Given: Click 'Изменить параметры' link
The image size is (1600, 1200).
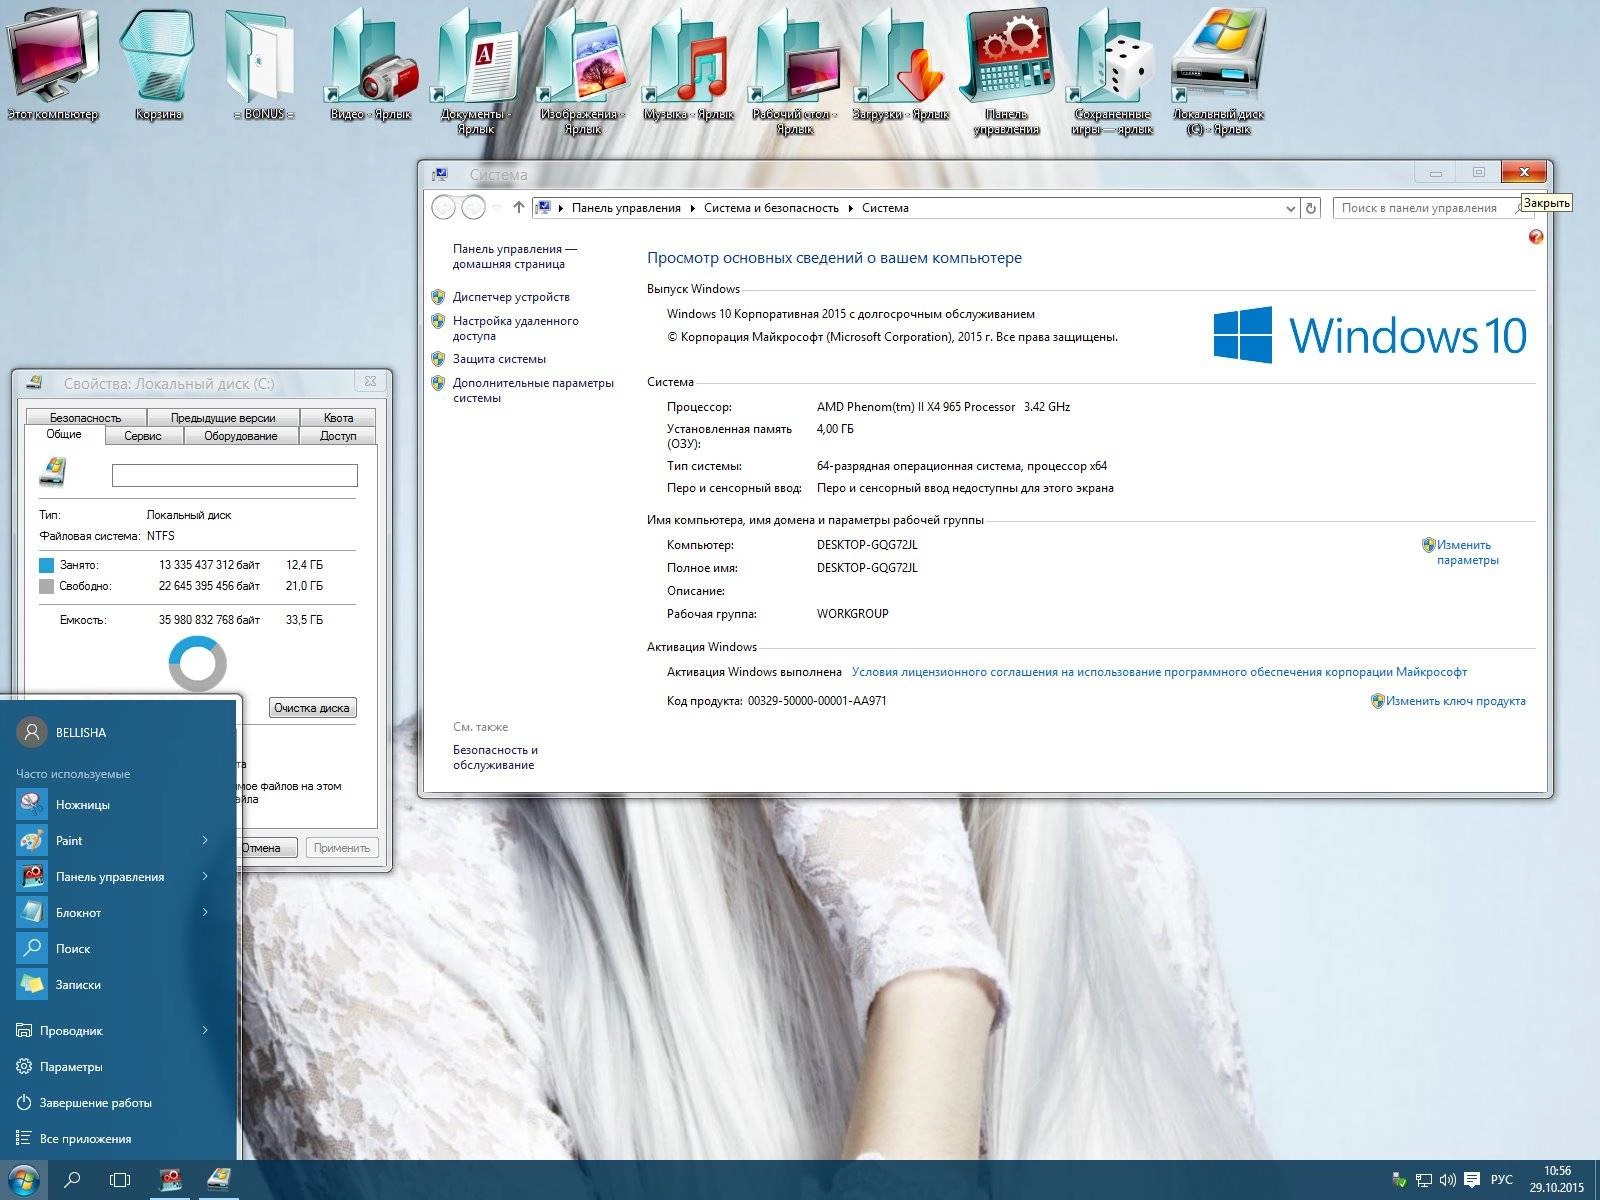Looking at the screenshot, I should 1467,552.
